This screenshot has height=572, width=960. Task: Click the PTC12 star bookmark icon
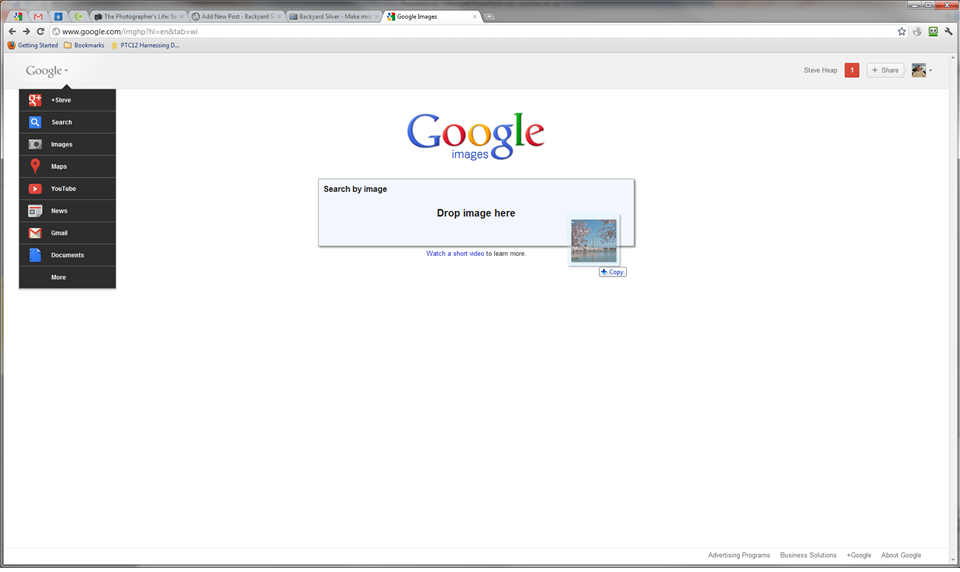click(x=114, y=45)
